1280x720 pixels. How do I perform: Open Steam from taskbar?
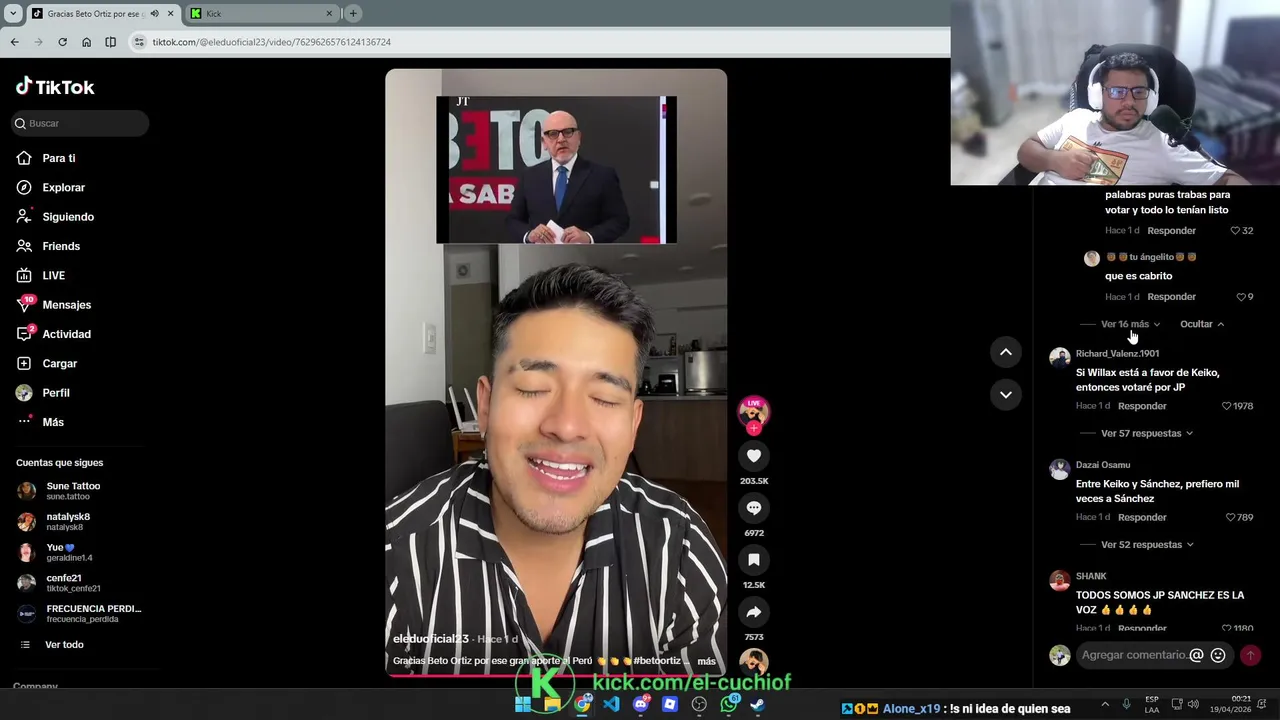pyautogui.click(x=758, y=705)
